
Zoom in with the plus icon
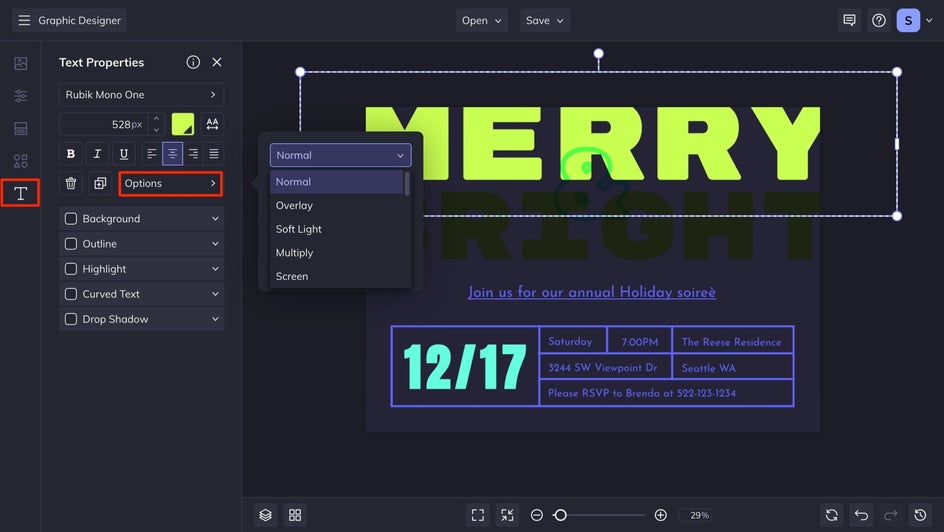click(x=660, y=515)
